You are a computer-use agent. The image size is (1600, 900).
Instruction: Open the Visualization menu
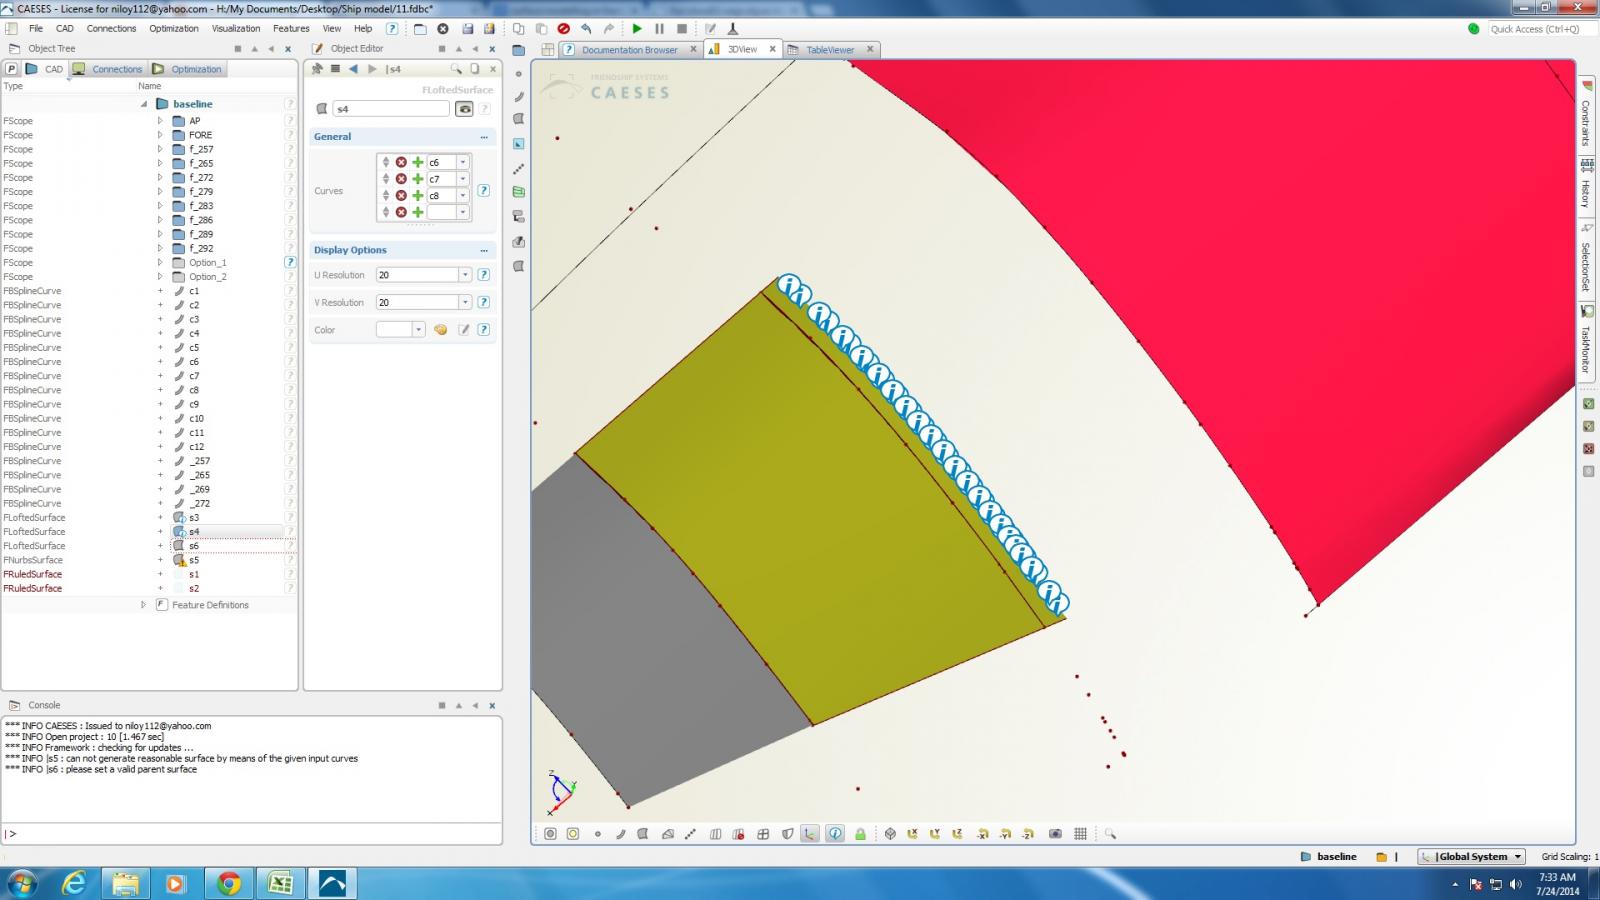click(236, 29)
